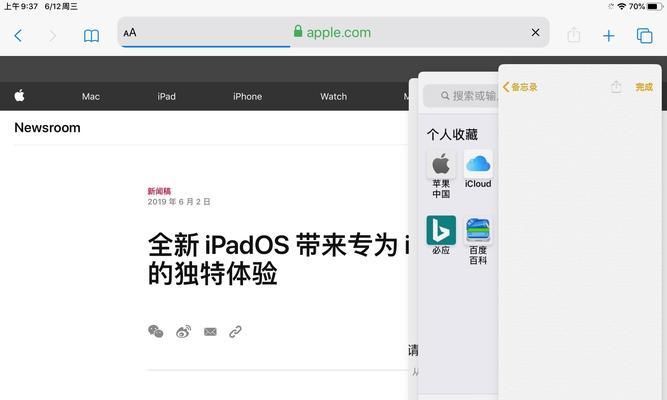
Task: Share the article via WeChat icon
Action: [x=156, y=331]
